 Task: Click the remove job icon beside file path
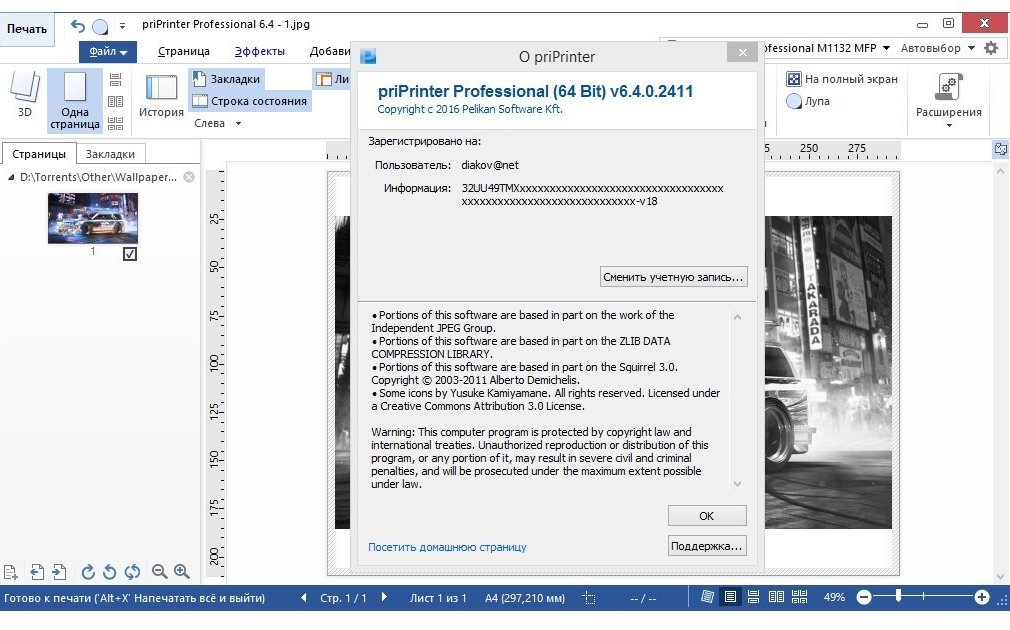pos(189,177)
